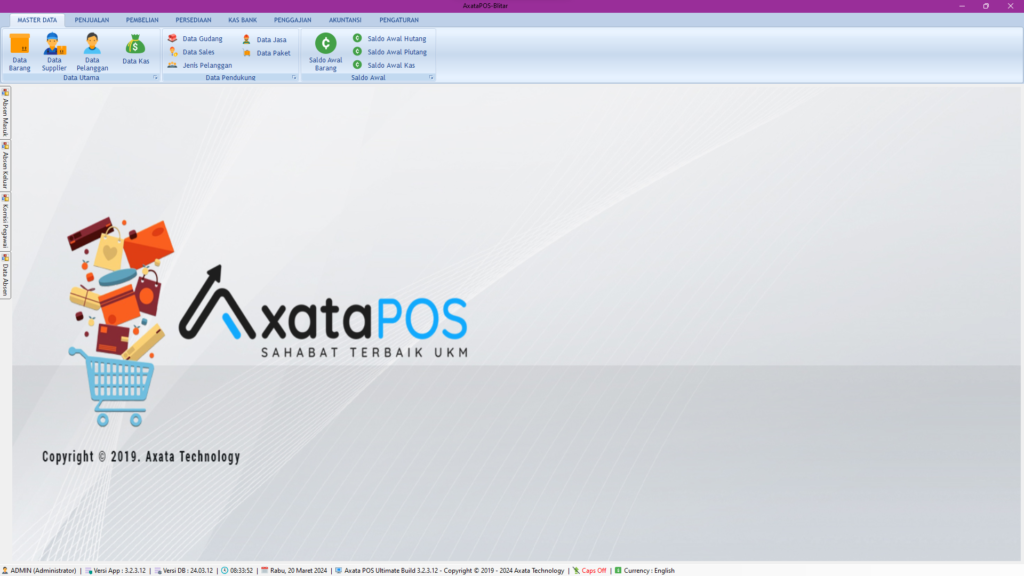Open the Absen Keluar side panel
This screenshot has width=1024, height=576.
(x=5, y=165)
